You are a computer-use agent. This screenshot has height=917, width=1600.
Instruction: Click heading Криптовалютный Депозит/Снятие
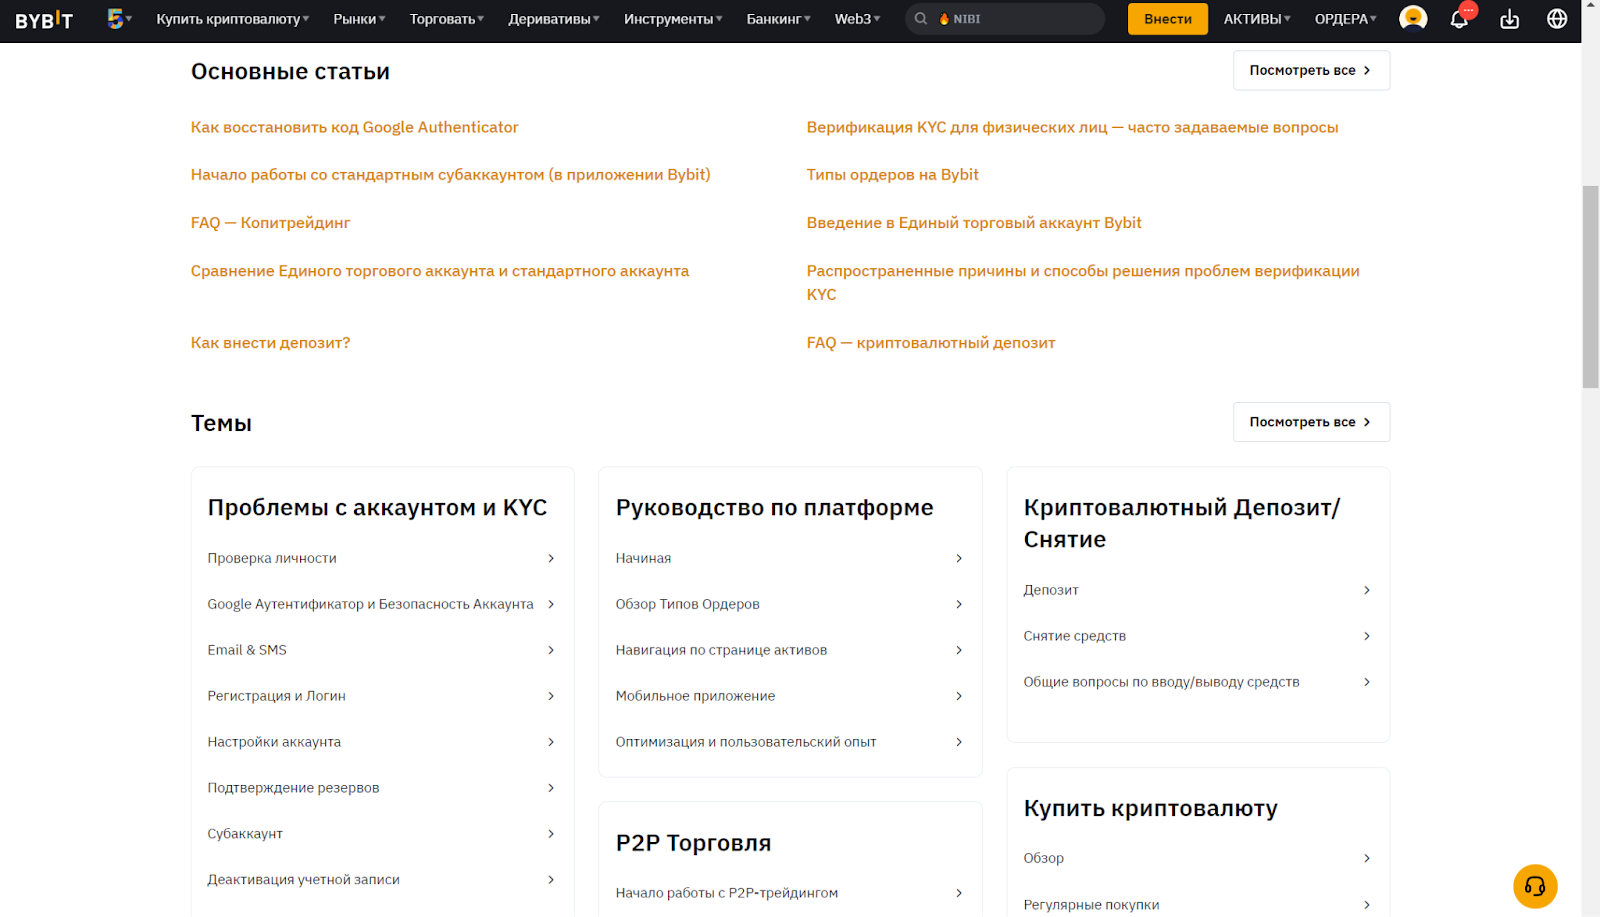[1181, 523]
